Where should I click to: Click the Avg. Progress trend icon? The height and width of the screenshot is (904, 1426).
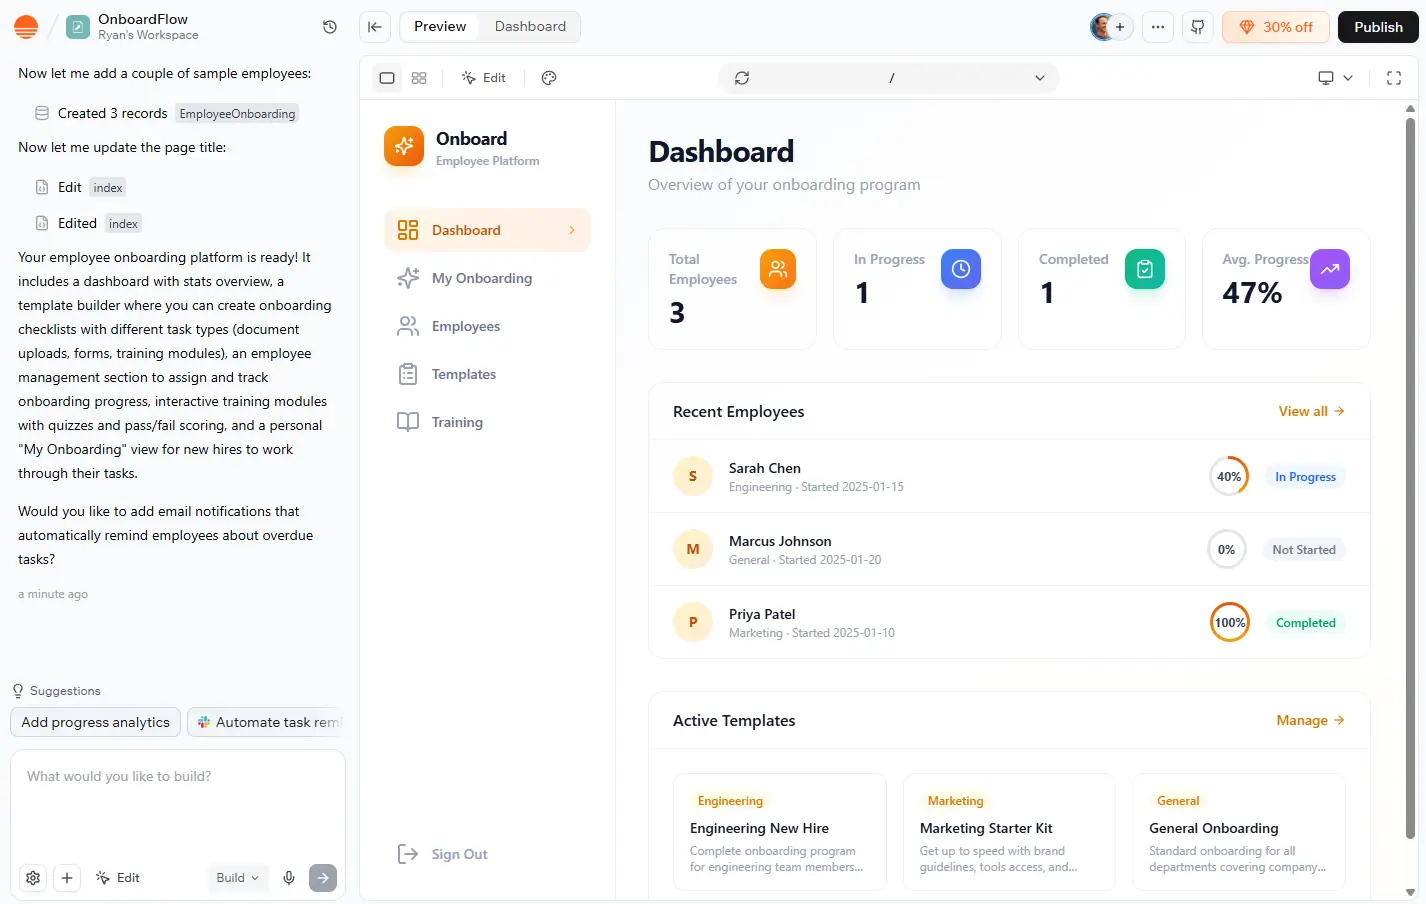pyautogui.click(x=1330, y=269)
